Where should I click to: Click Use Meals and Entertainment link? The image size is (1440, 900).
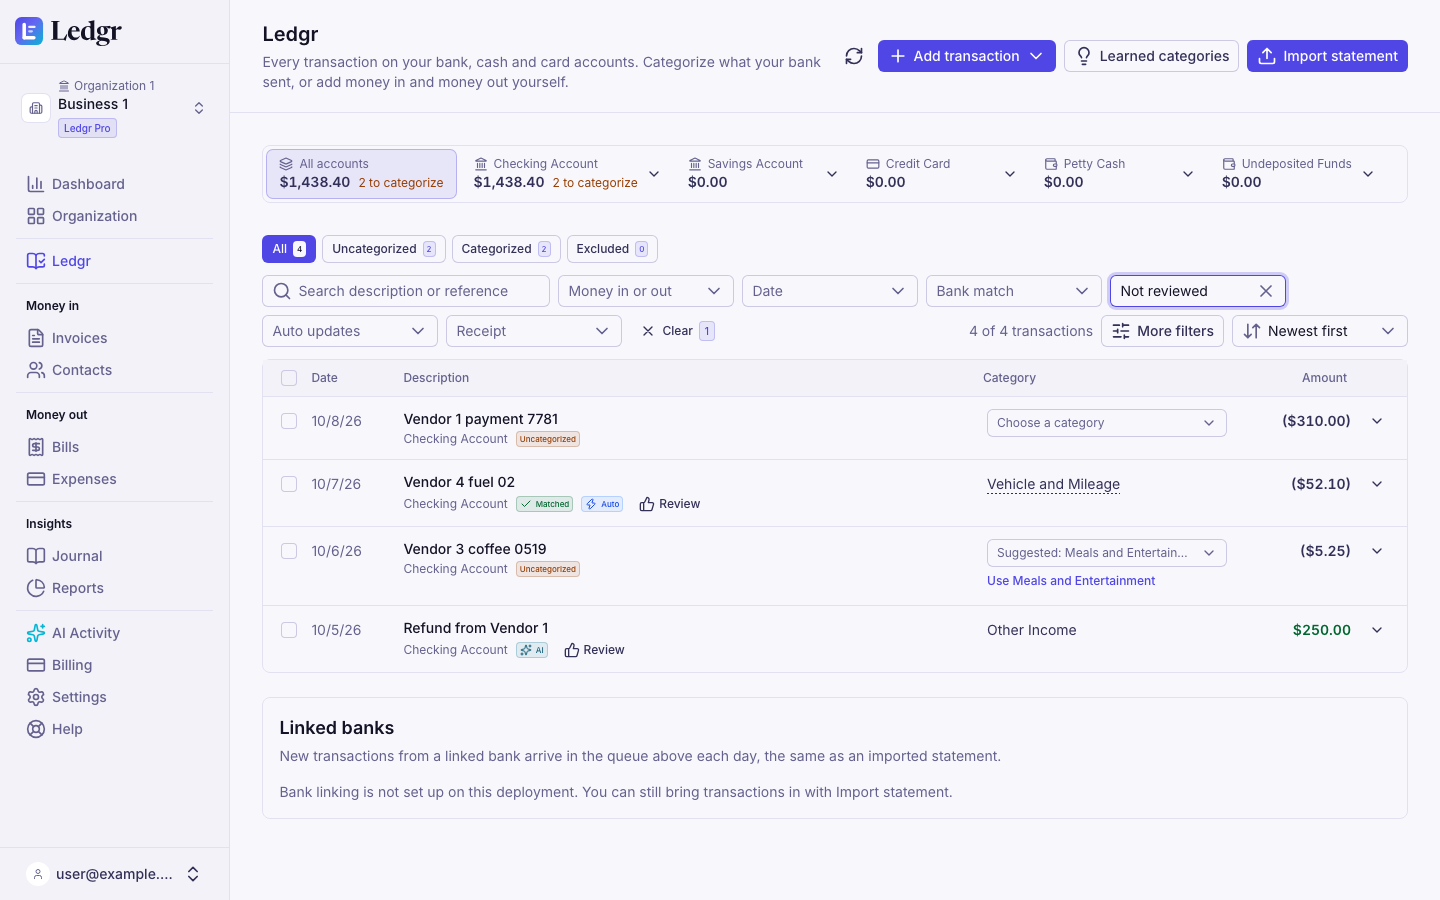(x=1071, y=581)
